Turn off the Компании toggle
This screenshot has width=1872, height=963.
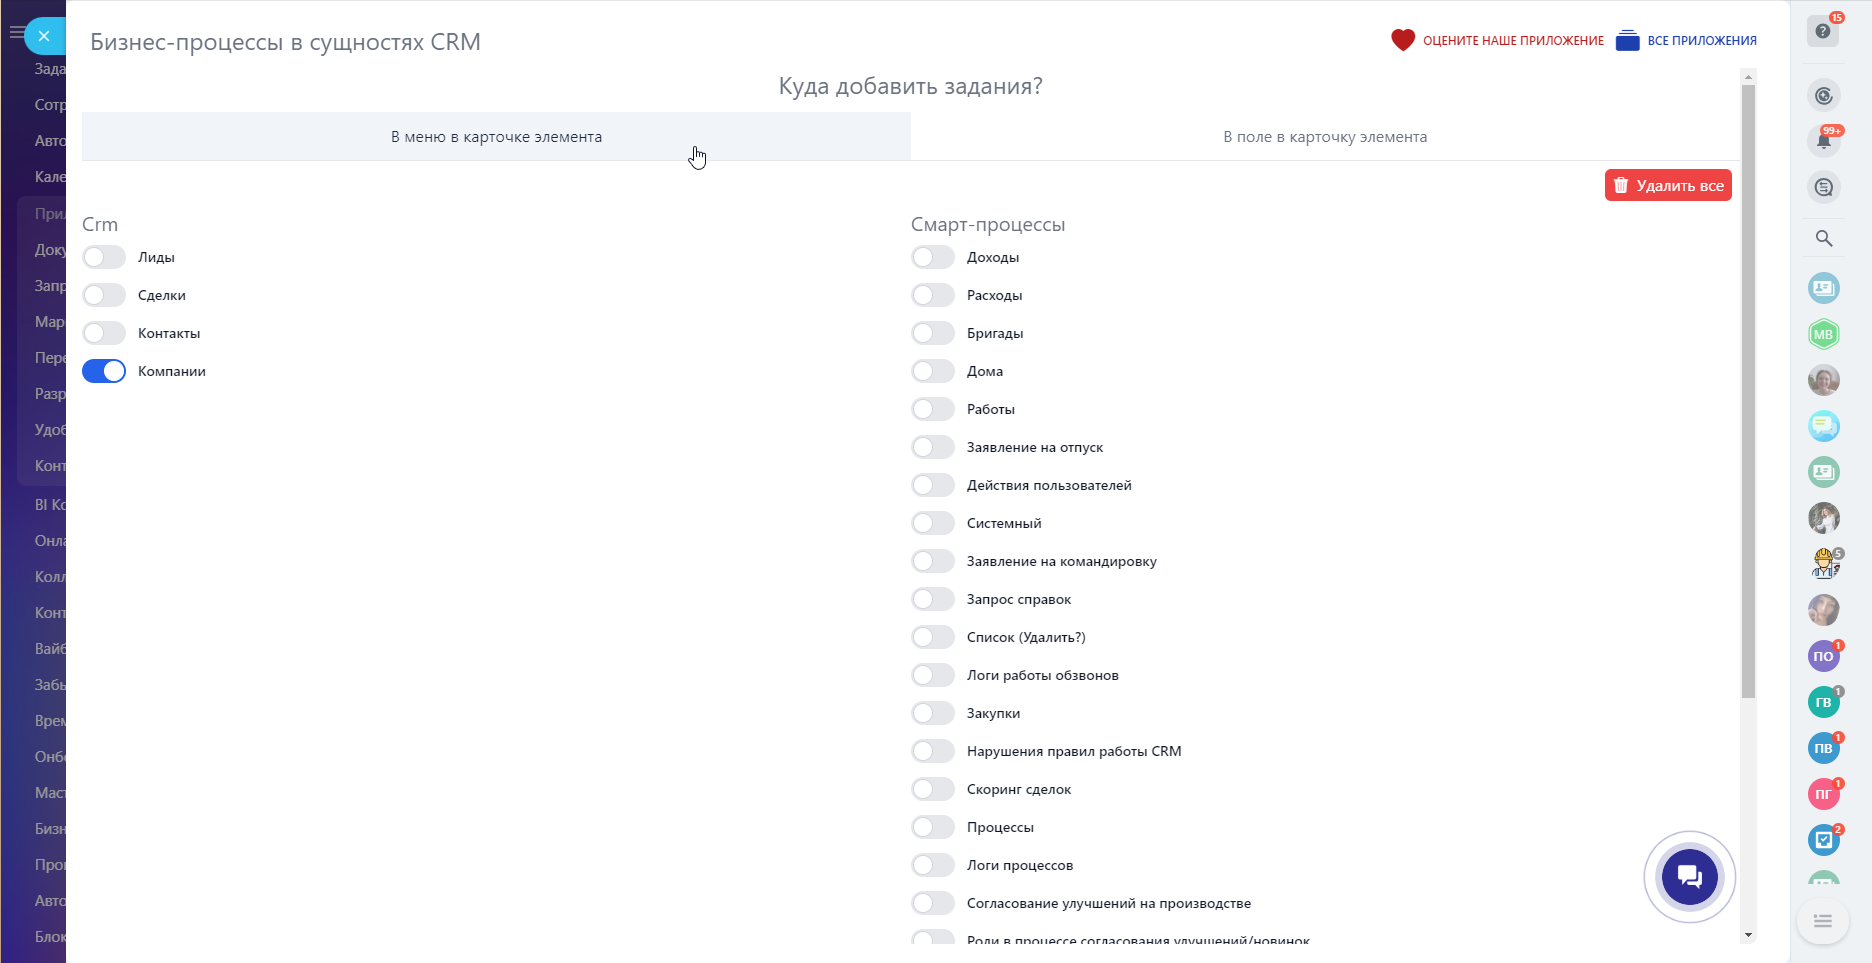[x=104, y=371]
